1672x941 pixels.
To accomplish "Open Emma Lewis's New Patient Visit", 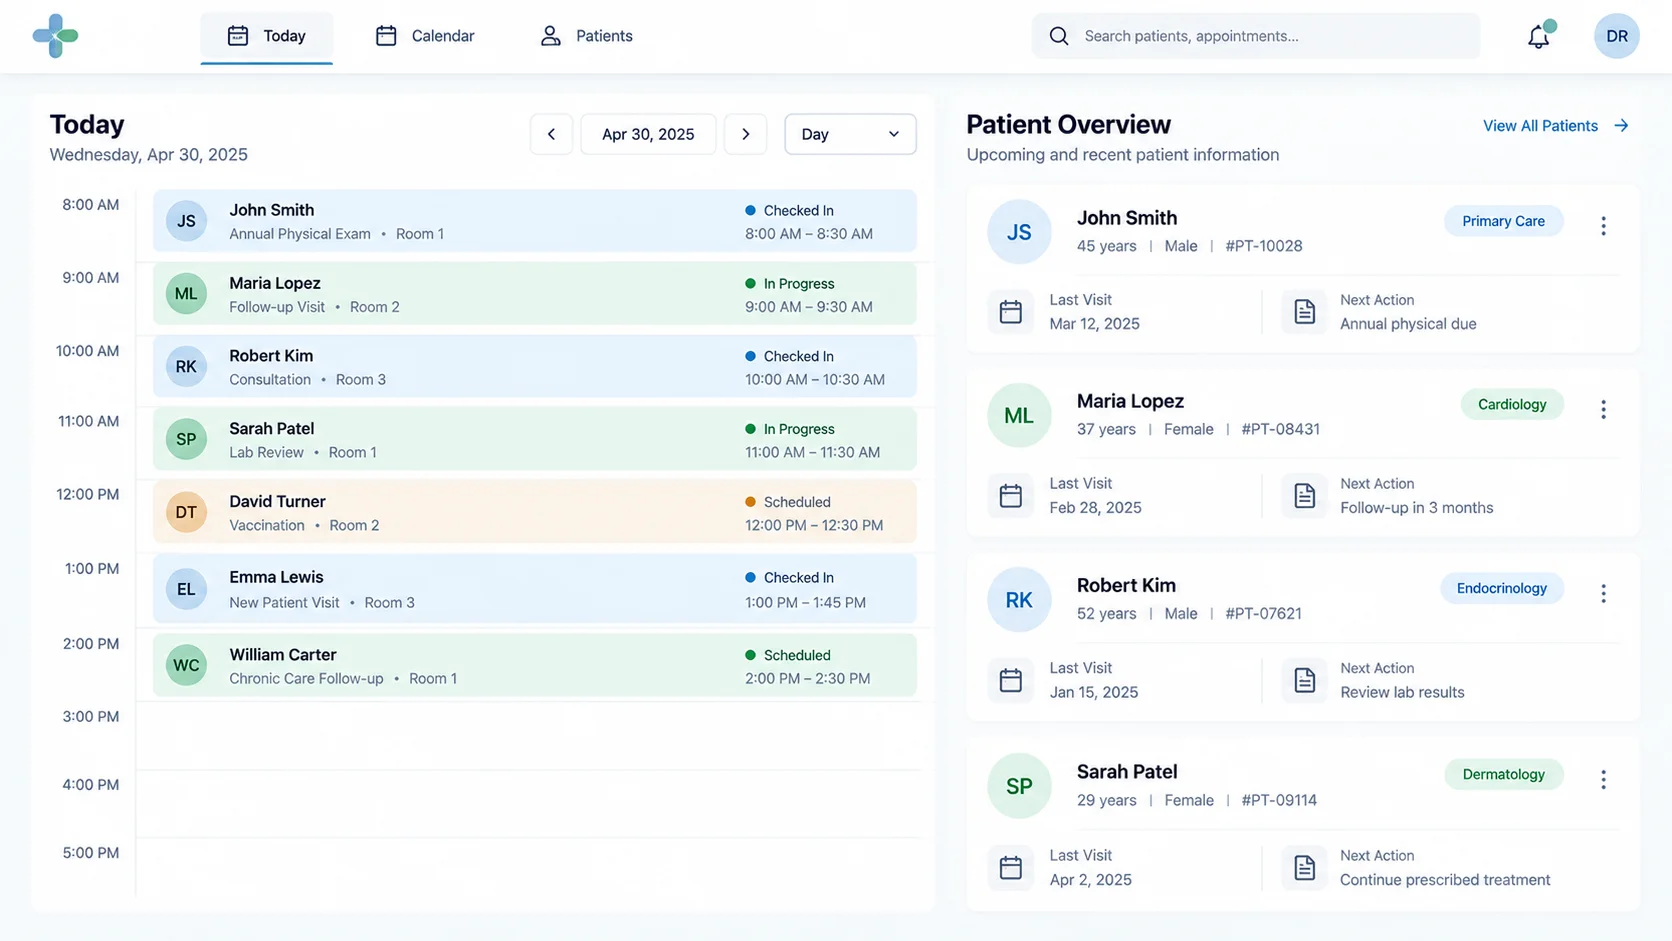I will click(535, 589).
